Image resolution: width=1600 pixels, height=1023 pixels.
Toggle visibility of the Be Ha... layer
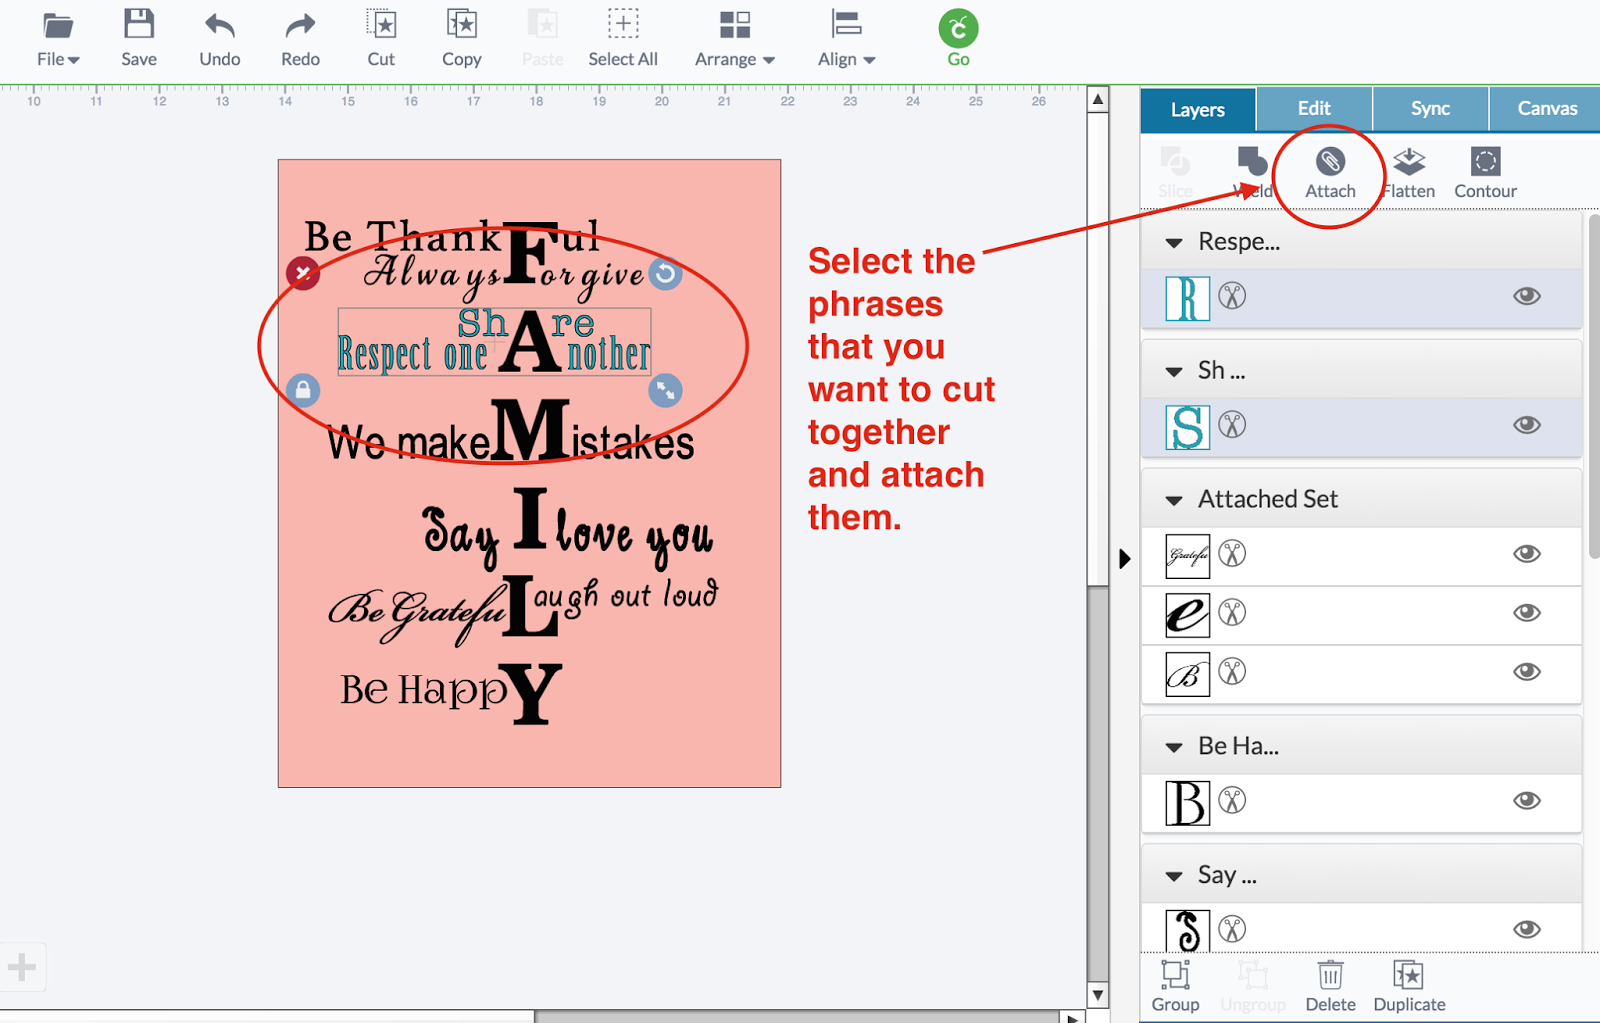1526,800
